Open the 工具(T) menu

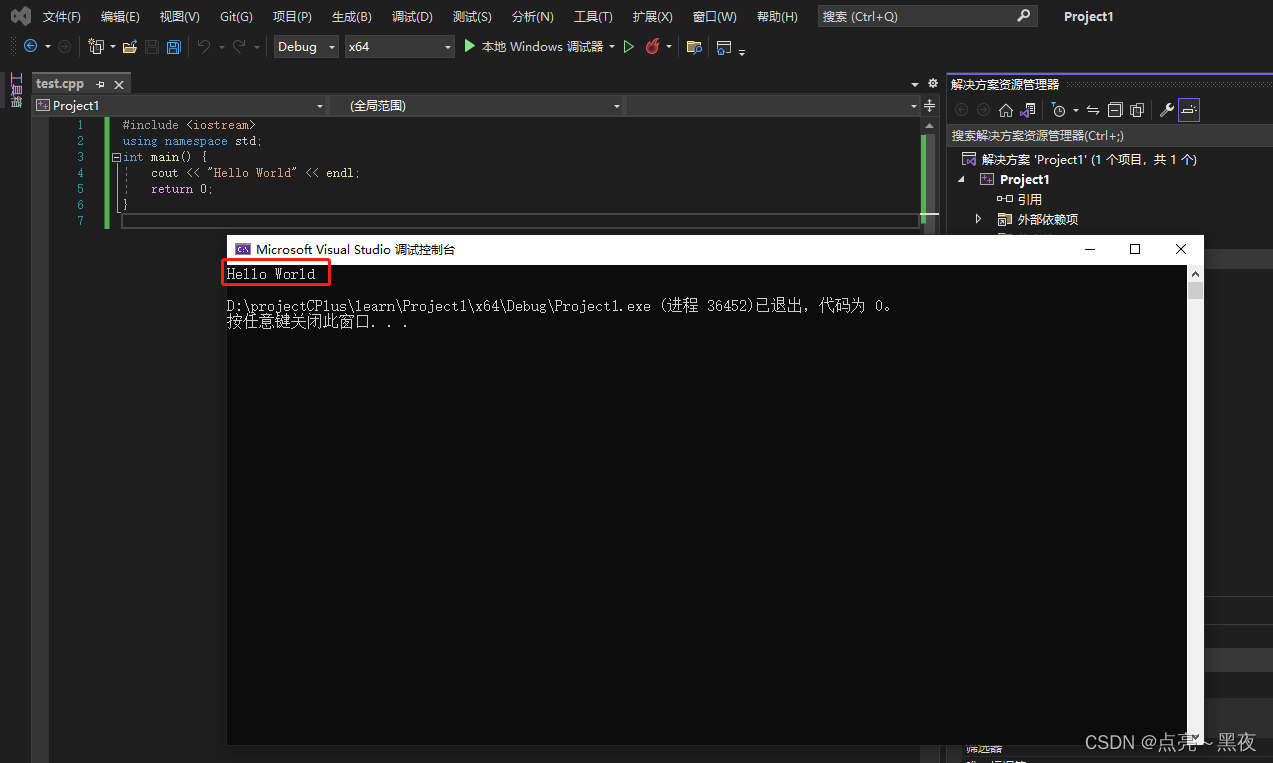point(593,16)
